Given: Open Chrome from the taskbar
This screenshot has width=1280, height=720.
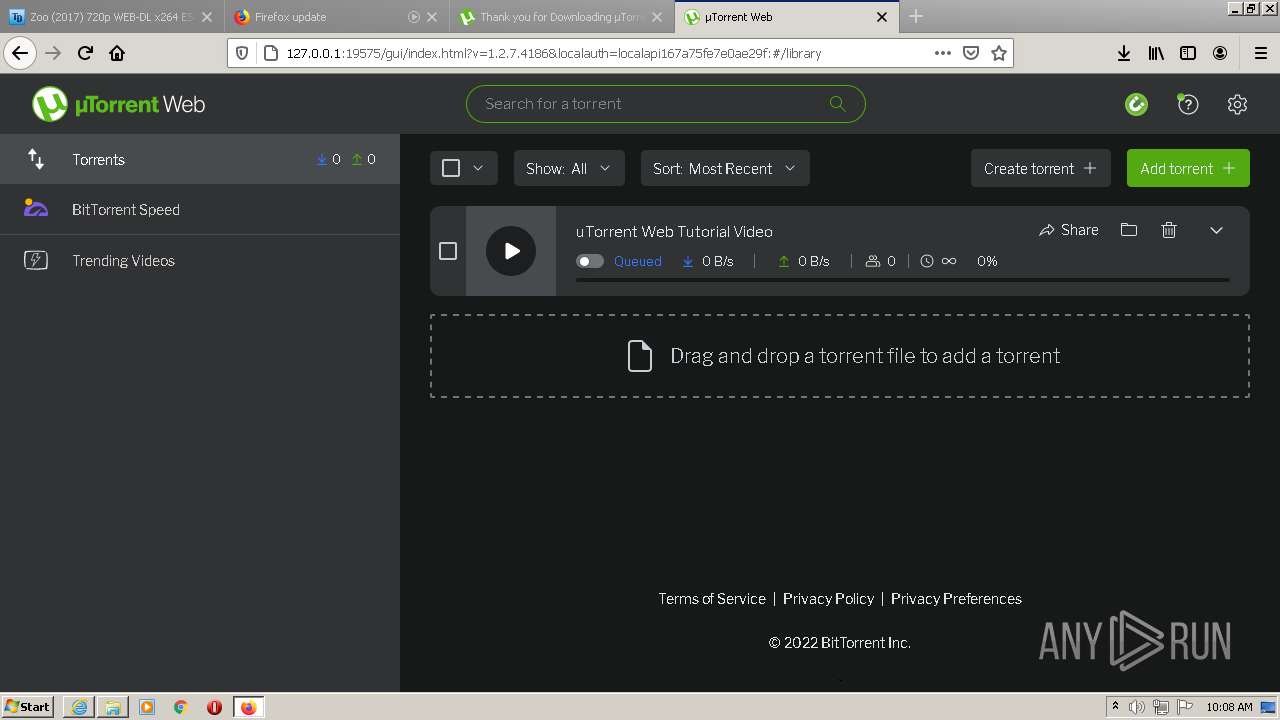Looking at the screenshot, I should tap(181, 707).
